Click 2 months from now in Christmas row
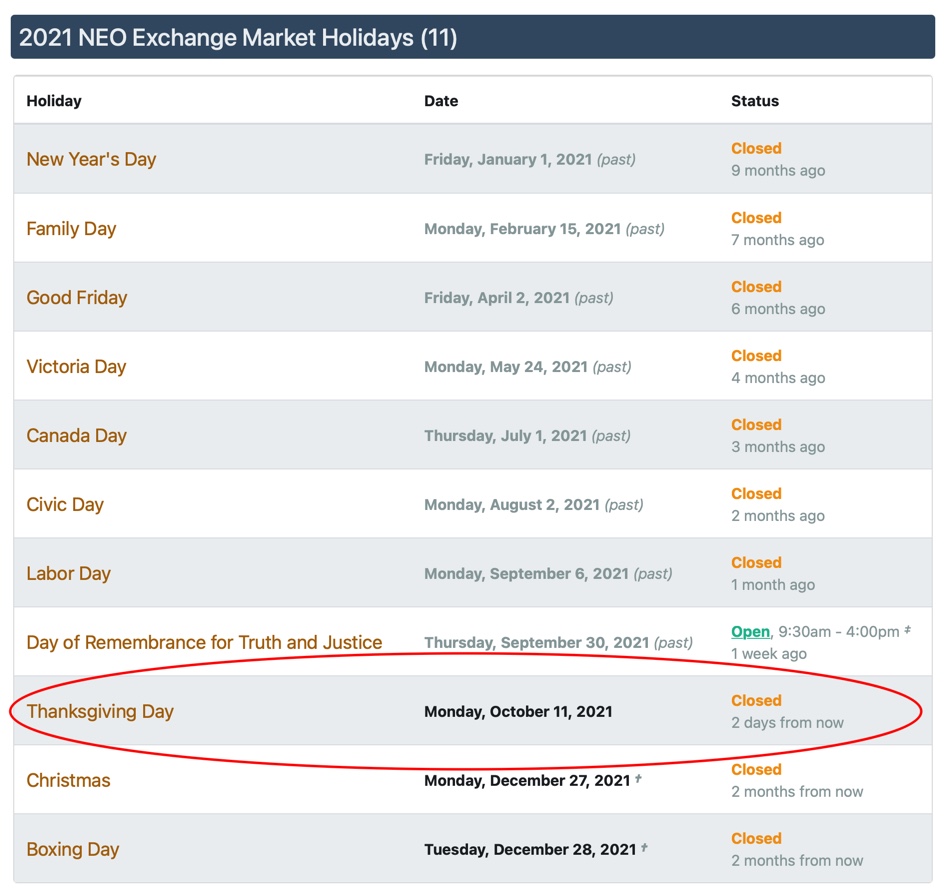Viewport: 951px width, 892px height. [x=797, y=792]
